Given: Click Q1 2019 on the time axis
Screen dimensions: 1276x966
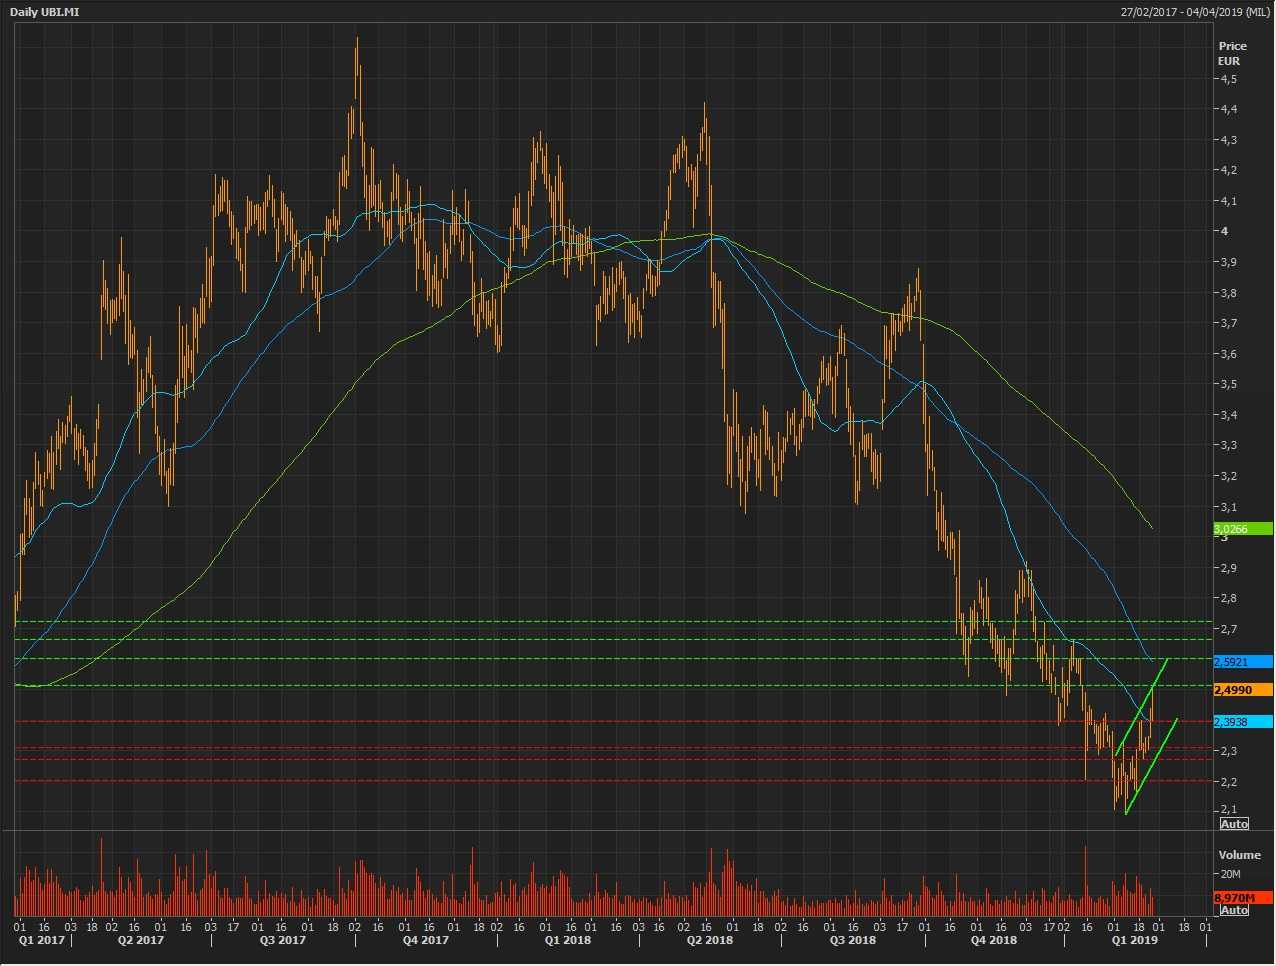Looking at the screenshot, I should (x=1135, y=940).
